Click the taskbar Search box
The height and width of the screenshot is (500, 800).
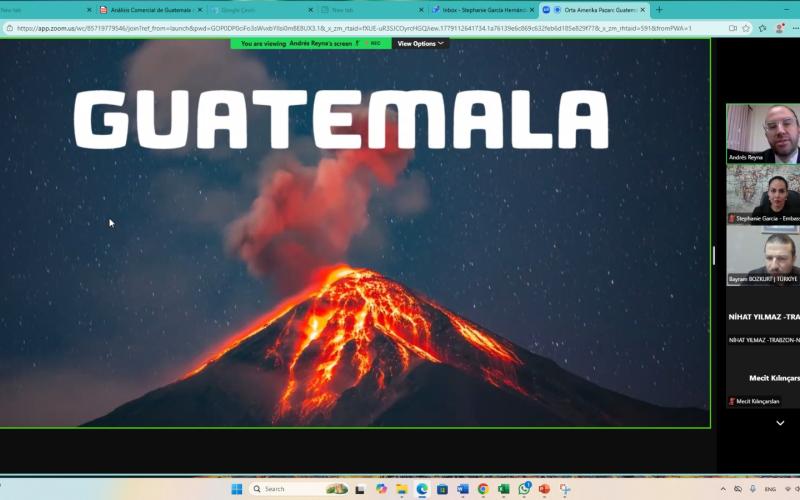[299, 489]
